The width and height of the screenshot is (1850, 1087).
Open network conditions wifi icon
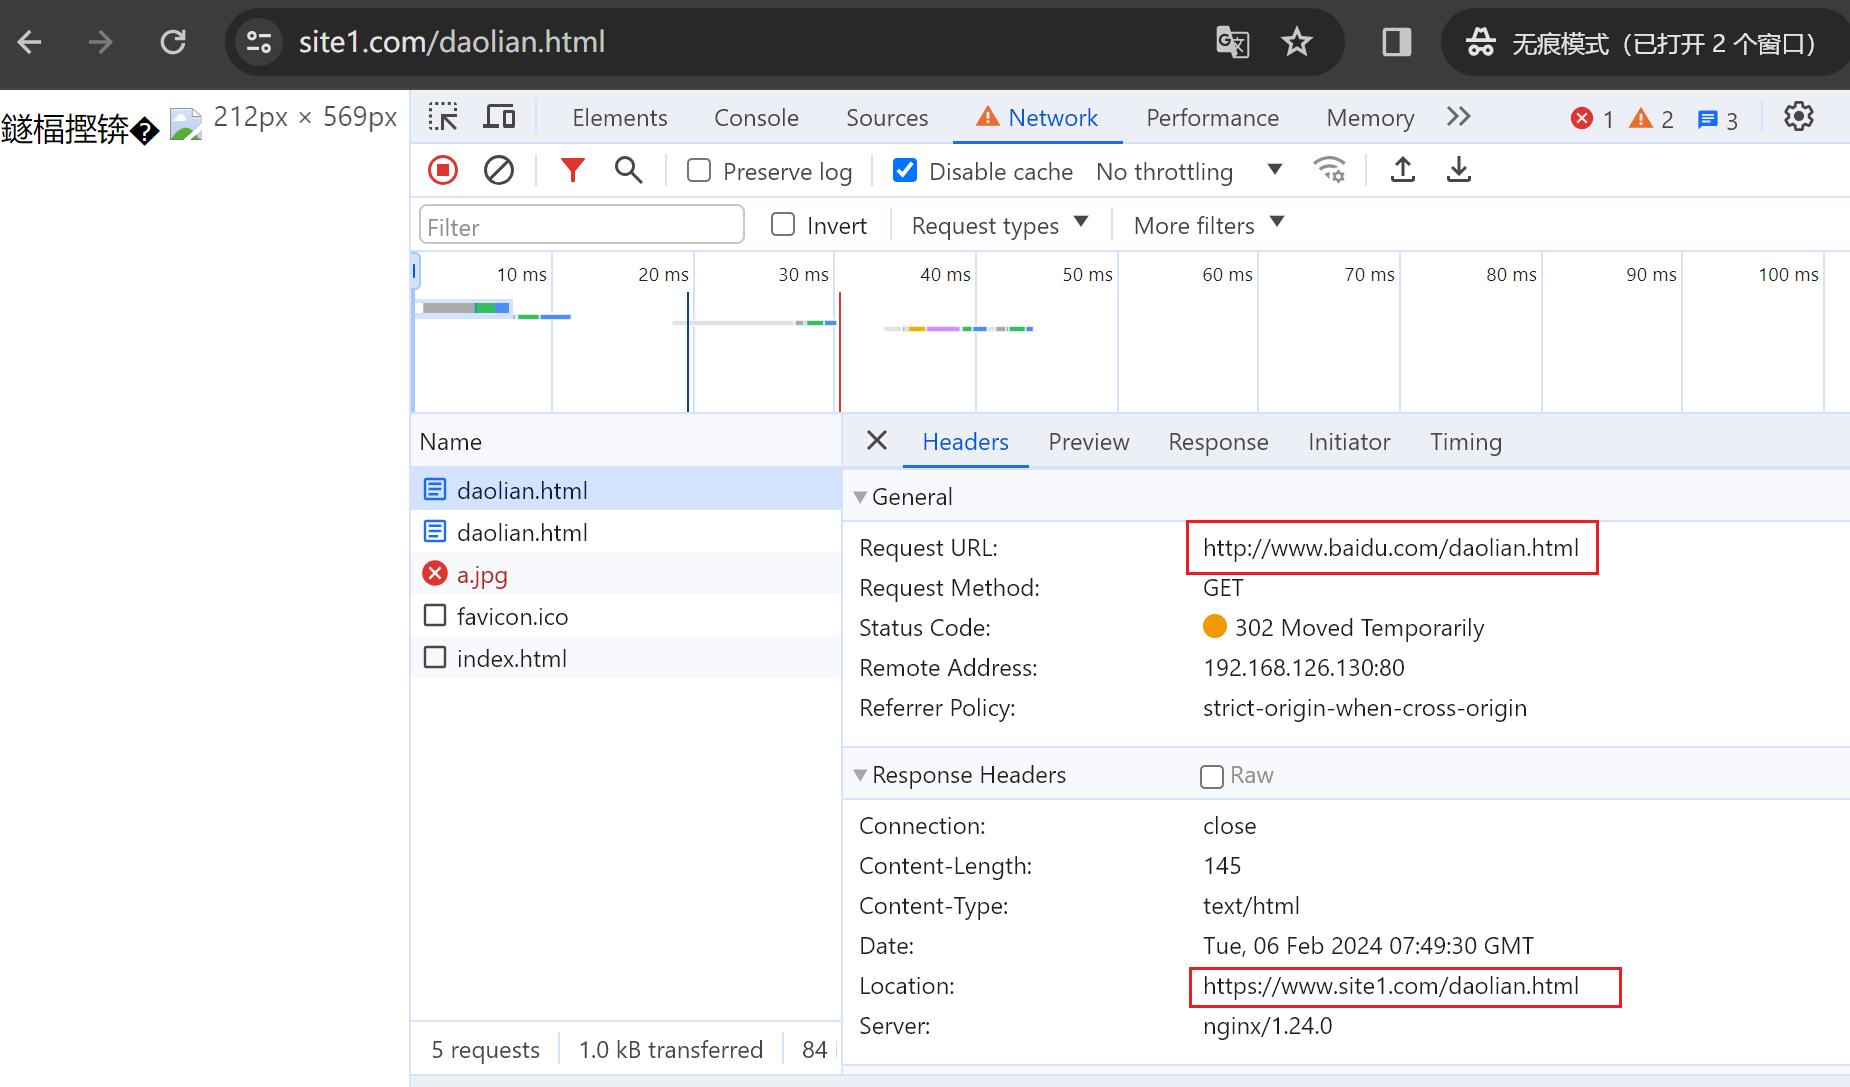(1329, 170)
